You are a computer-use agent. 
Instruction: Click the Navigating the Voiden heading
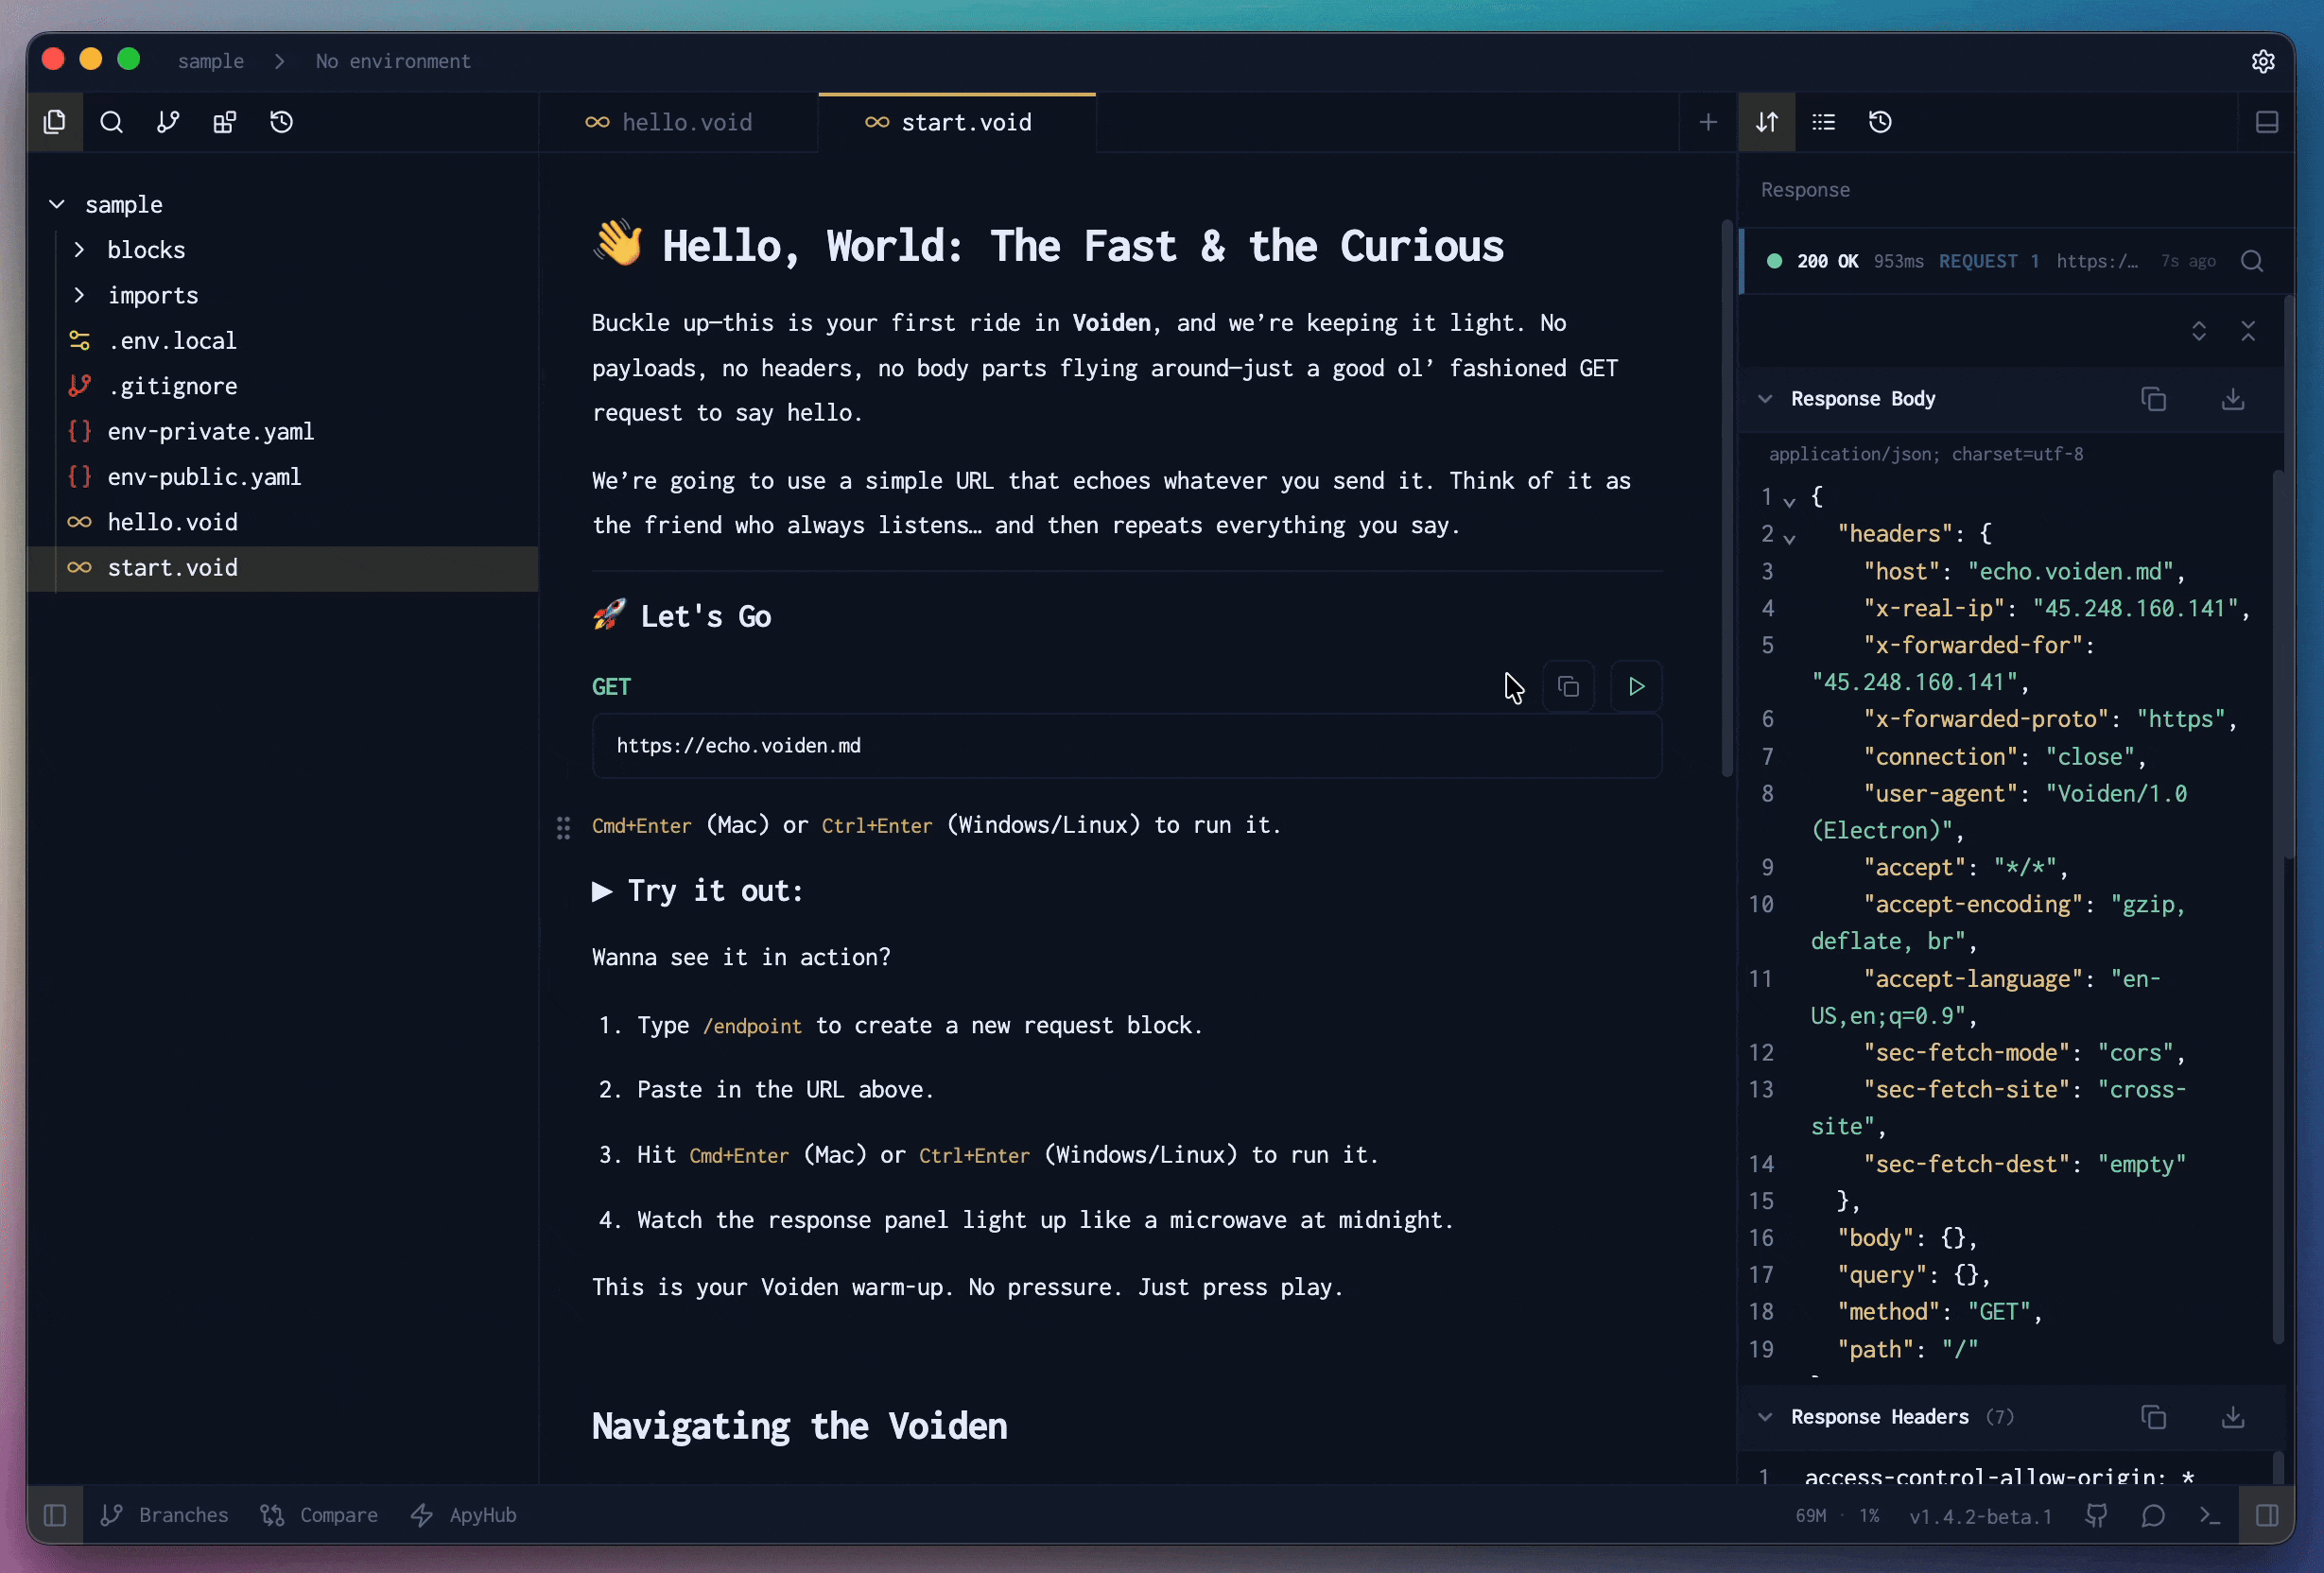[x=799, y=1426]
